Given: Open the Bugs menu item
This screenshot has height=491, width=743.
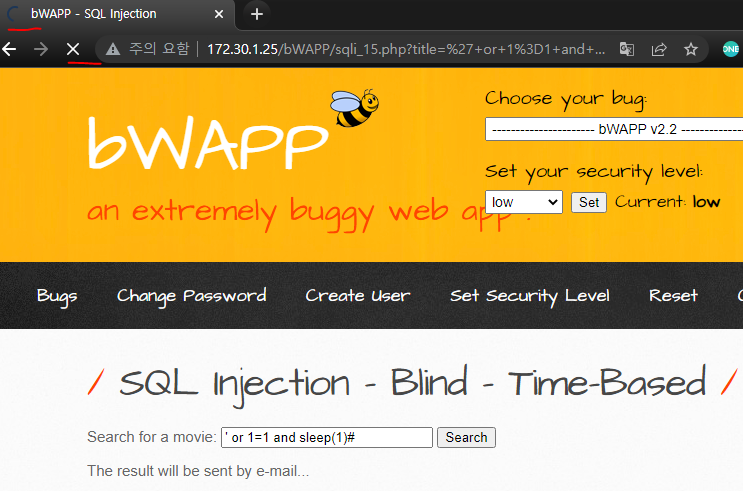Looking at the screenshot, I should point(57,296).
